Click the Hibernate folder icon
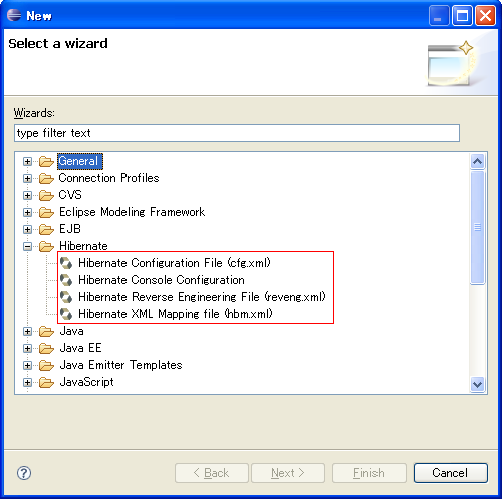The height and width of the screenshot is (499, 502). tap(46, 246)
